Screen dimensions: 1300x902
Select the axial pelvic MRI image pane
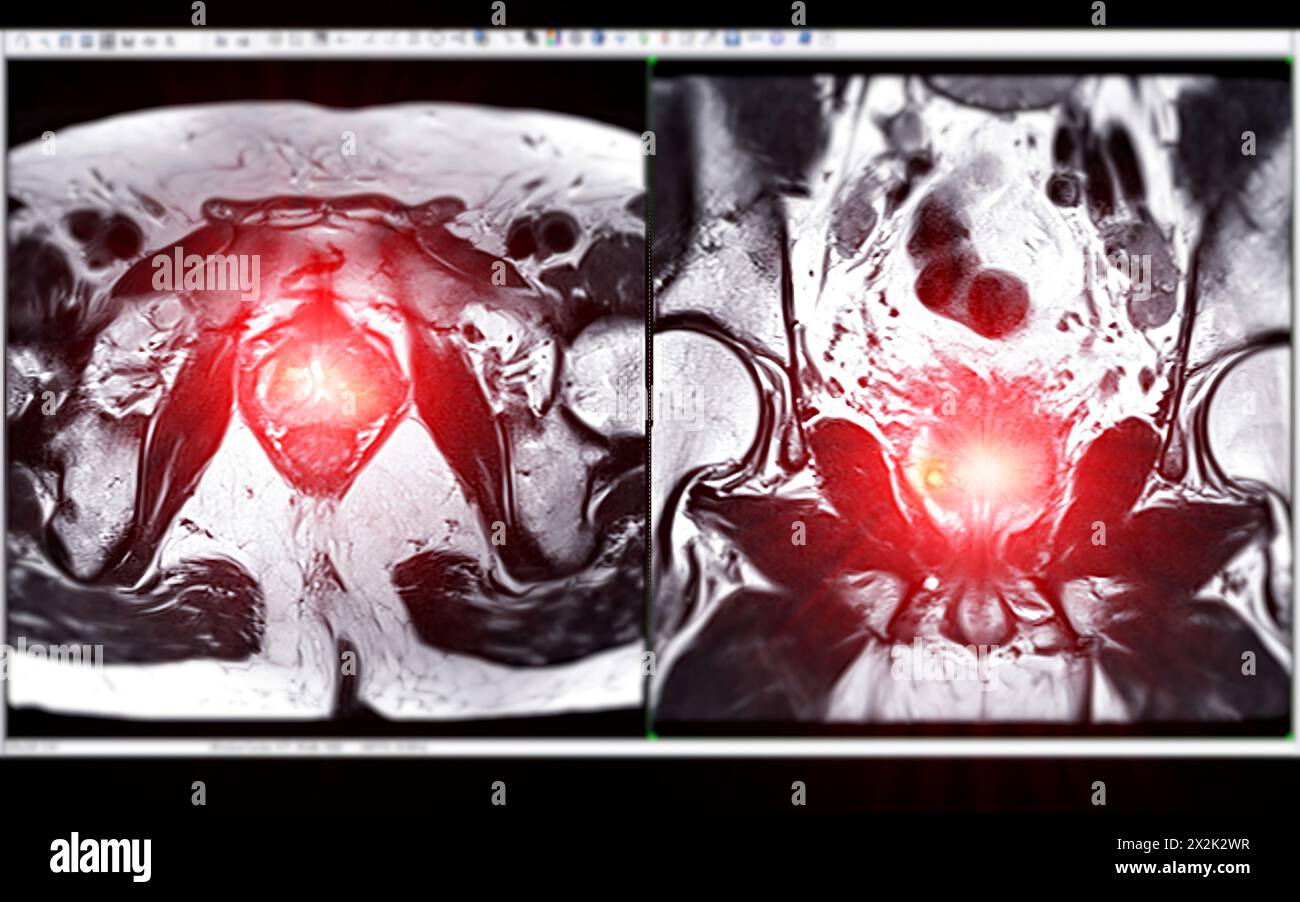[x=325, y=398]
